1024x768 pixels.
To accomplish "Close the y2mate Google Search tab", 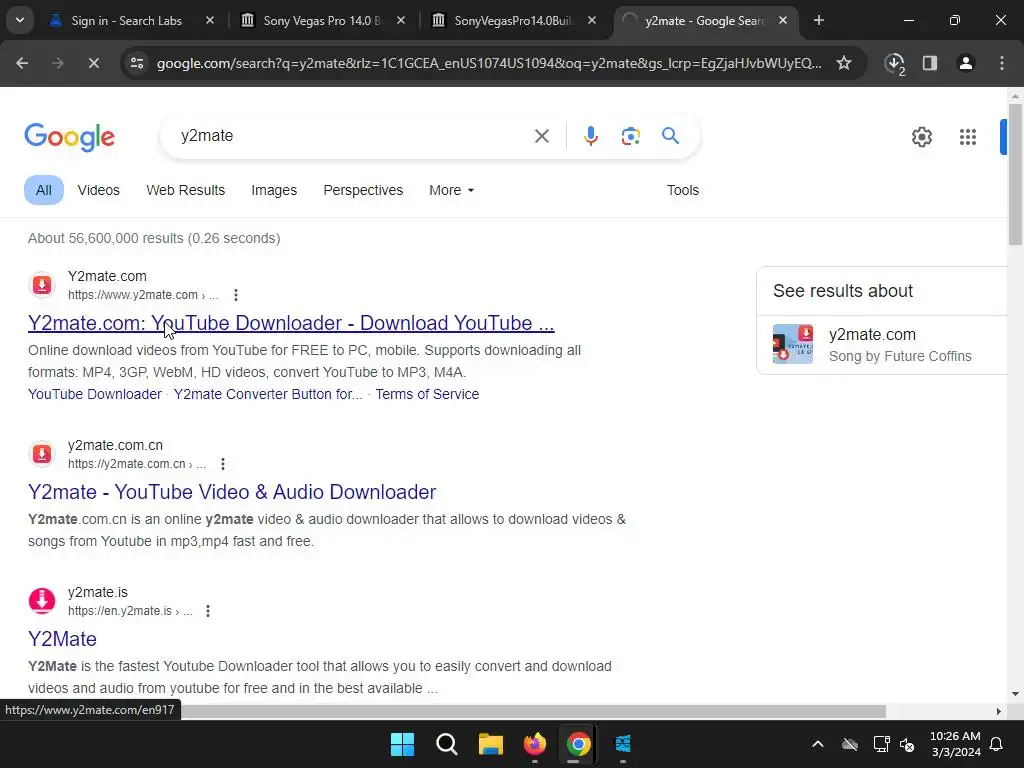I will click(x=783, y=20).
